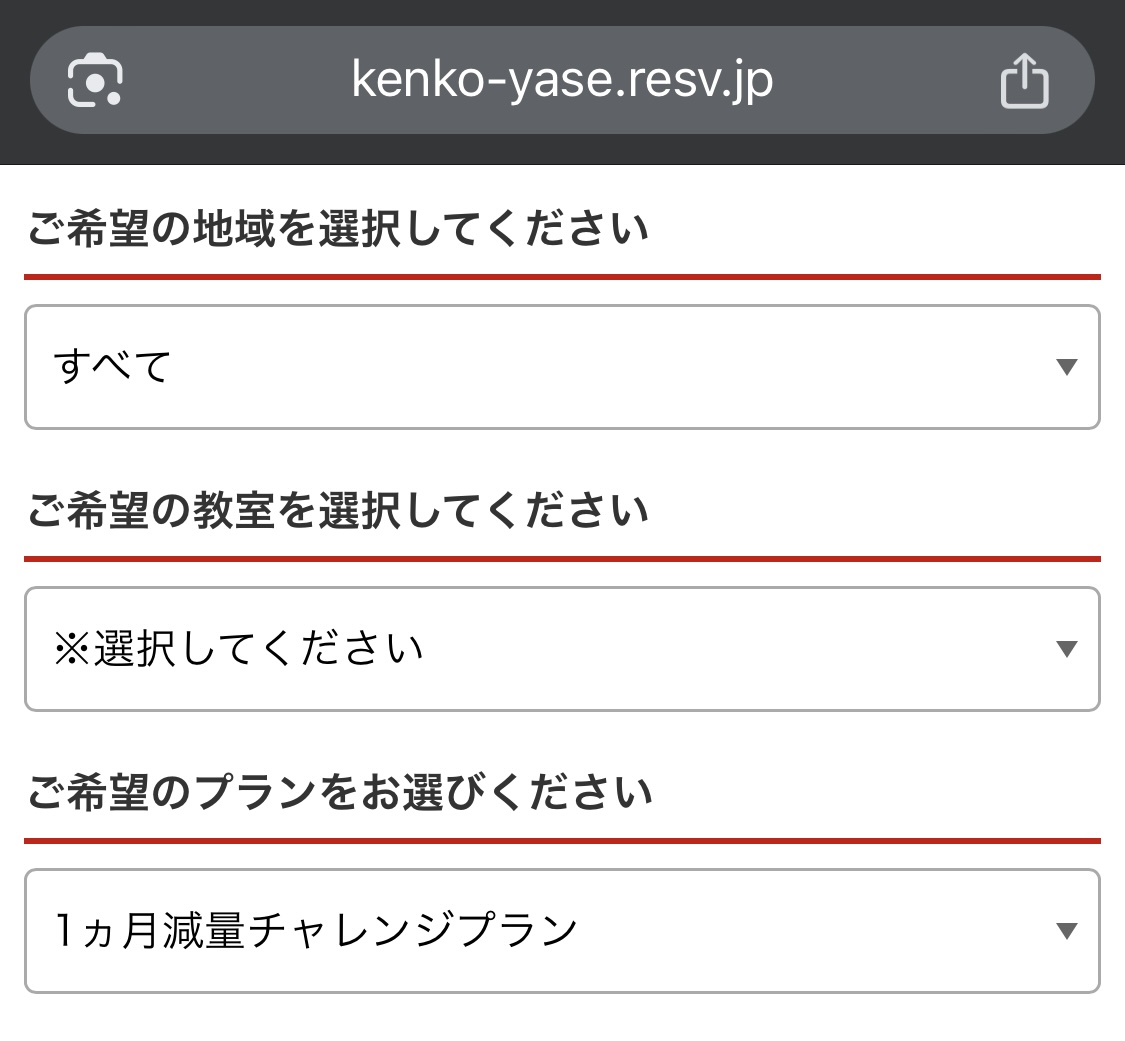The image size is (1125, 1041).
Task: Click the kenko-yase.resv.jp URL text
Action: (562, 80)
